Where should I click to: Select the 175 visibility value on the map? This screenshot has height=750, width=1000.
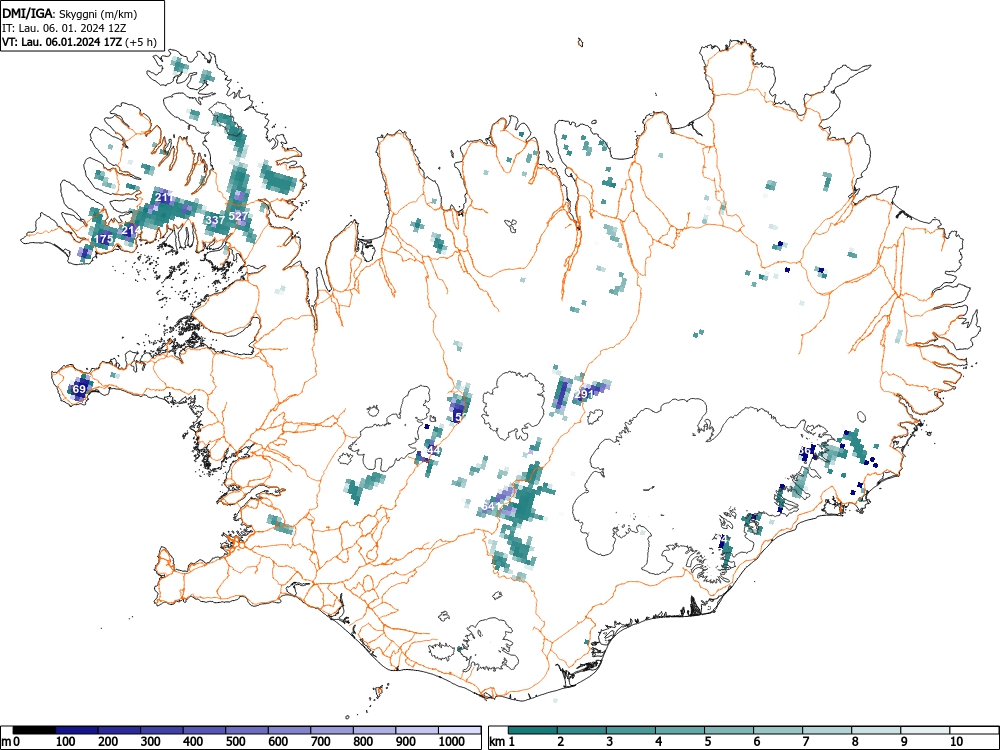pyautogui.click(x=103, y=239)
